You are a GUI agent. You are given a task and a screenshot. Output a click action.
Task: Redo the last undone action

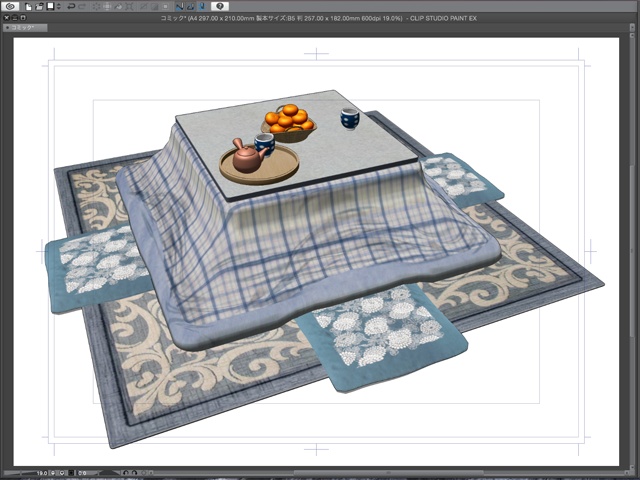coord(82,7)
